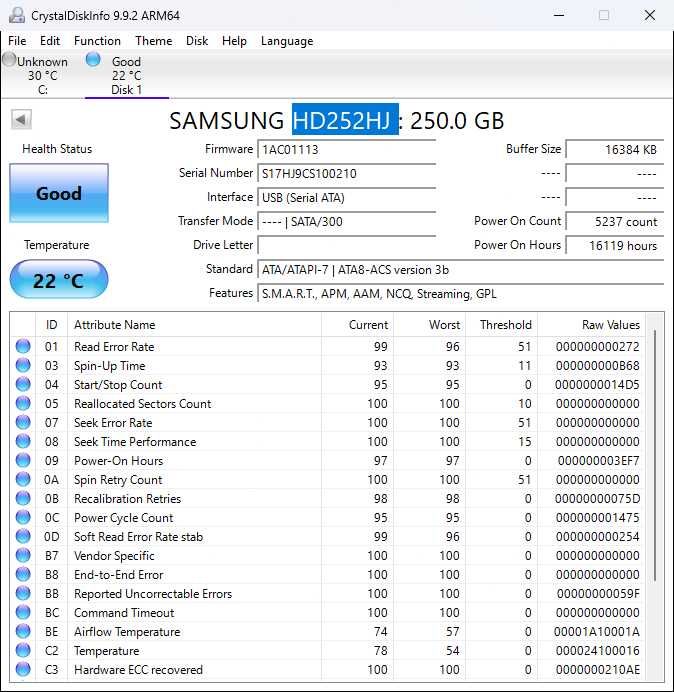Click status orb of Power Cycle Count row

(x=23, y=517)
